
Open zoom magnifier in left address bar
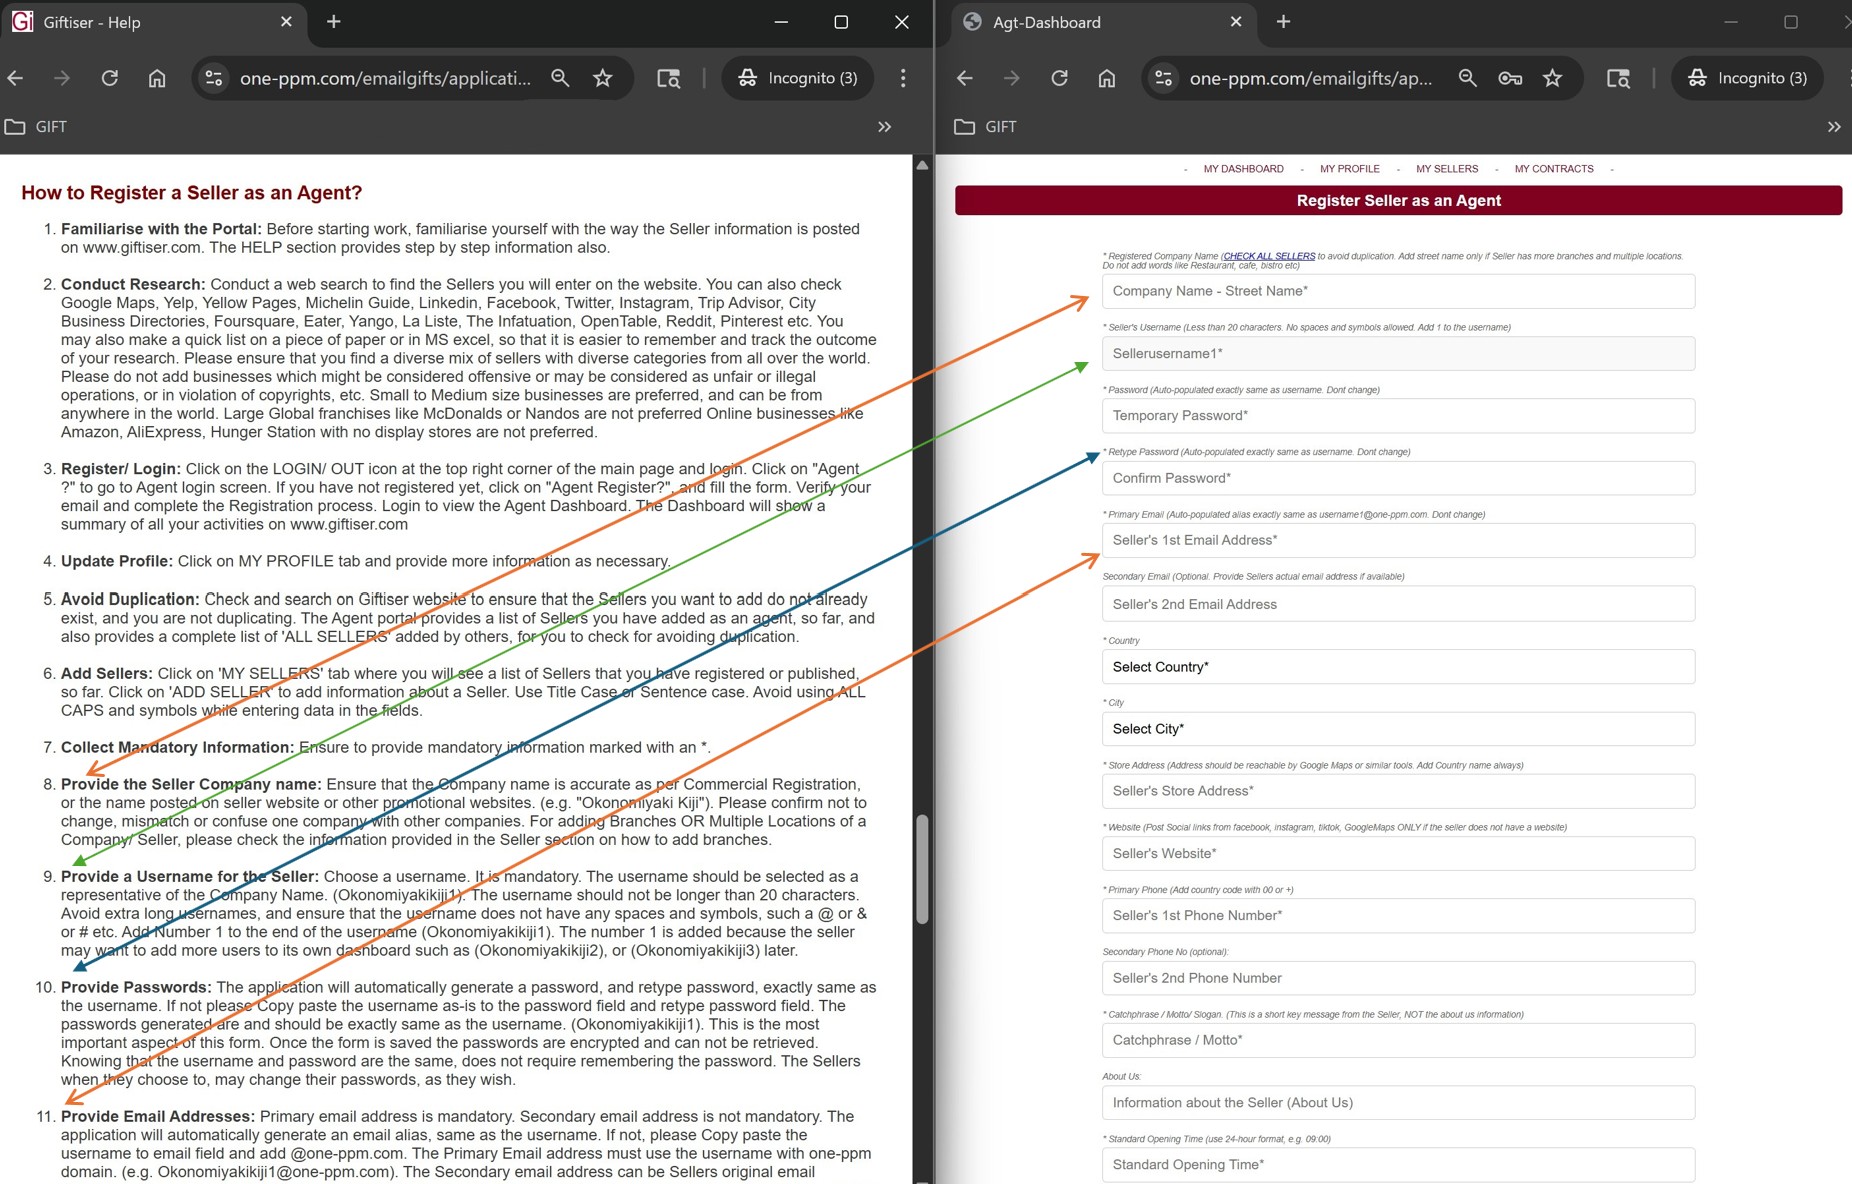click(x=560, y=78)
